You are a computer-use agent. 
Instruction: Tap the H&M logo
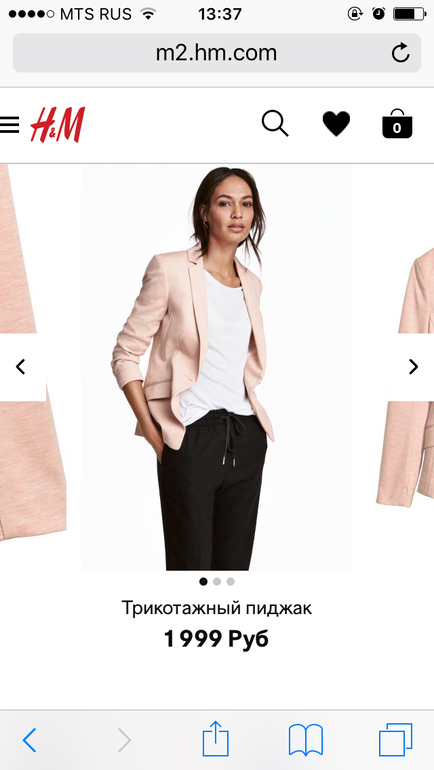57,125
